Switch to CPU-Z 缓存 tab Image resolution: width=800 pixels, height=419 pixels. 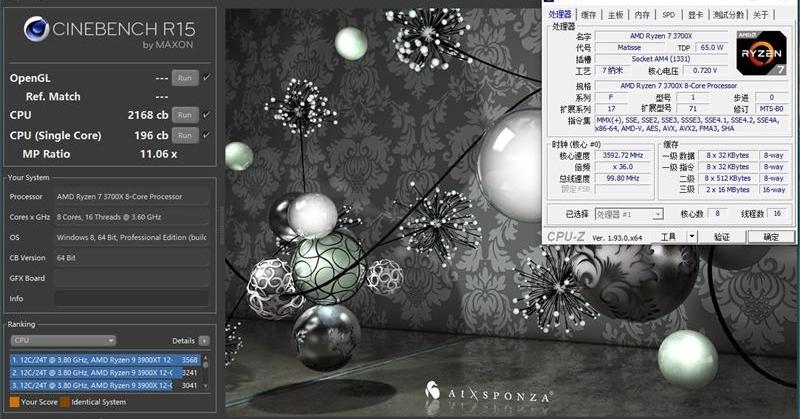point(588,15)
